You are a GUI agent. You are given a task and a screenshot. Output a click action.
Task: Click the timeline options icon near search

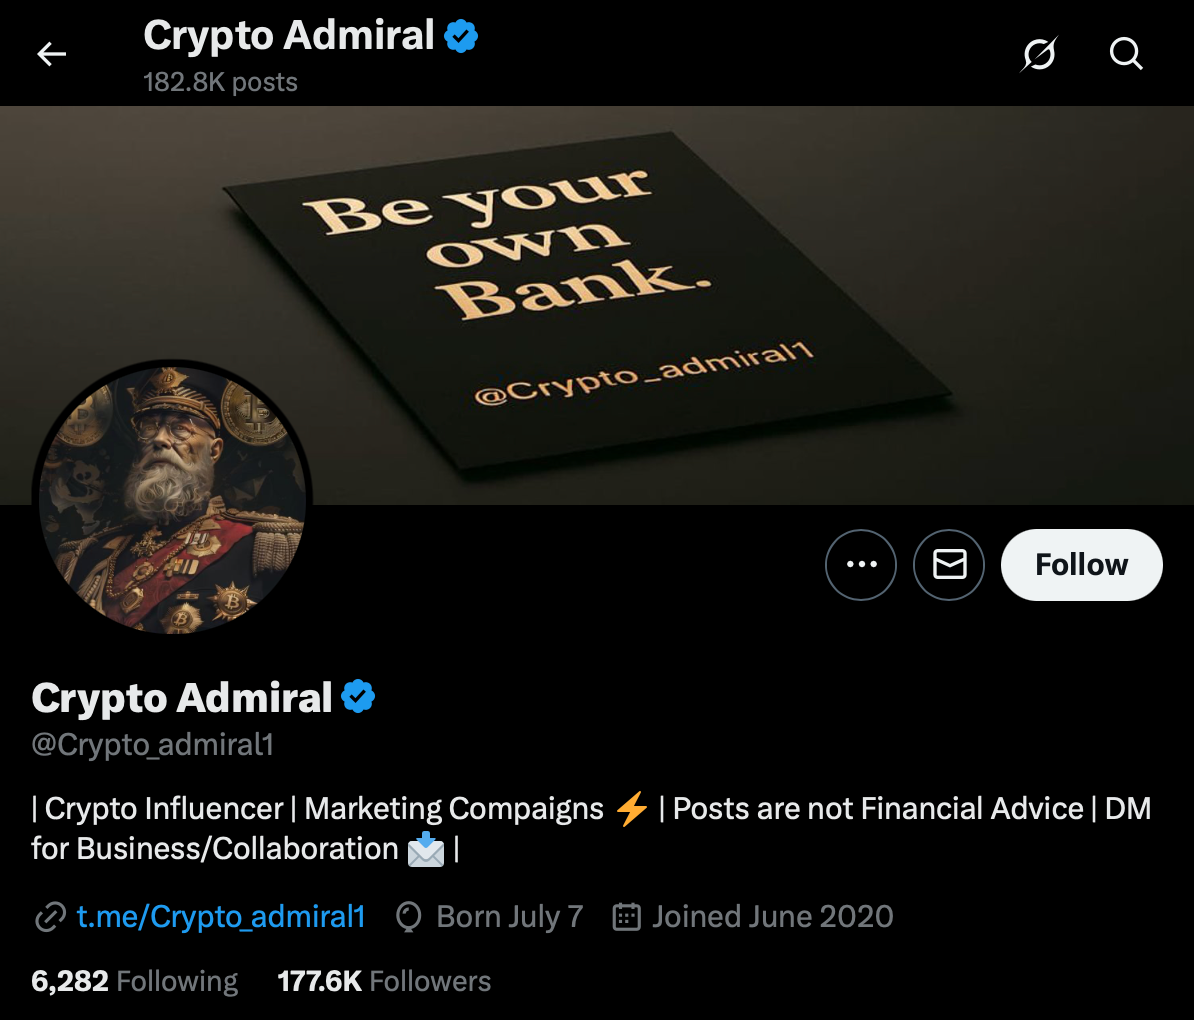[x=1038, y=55]
